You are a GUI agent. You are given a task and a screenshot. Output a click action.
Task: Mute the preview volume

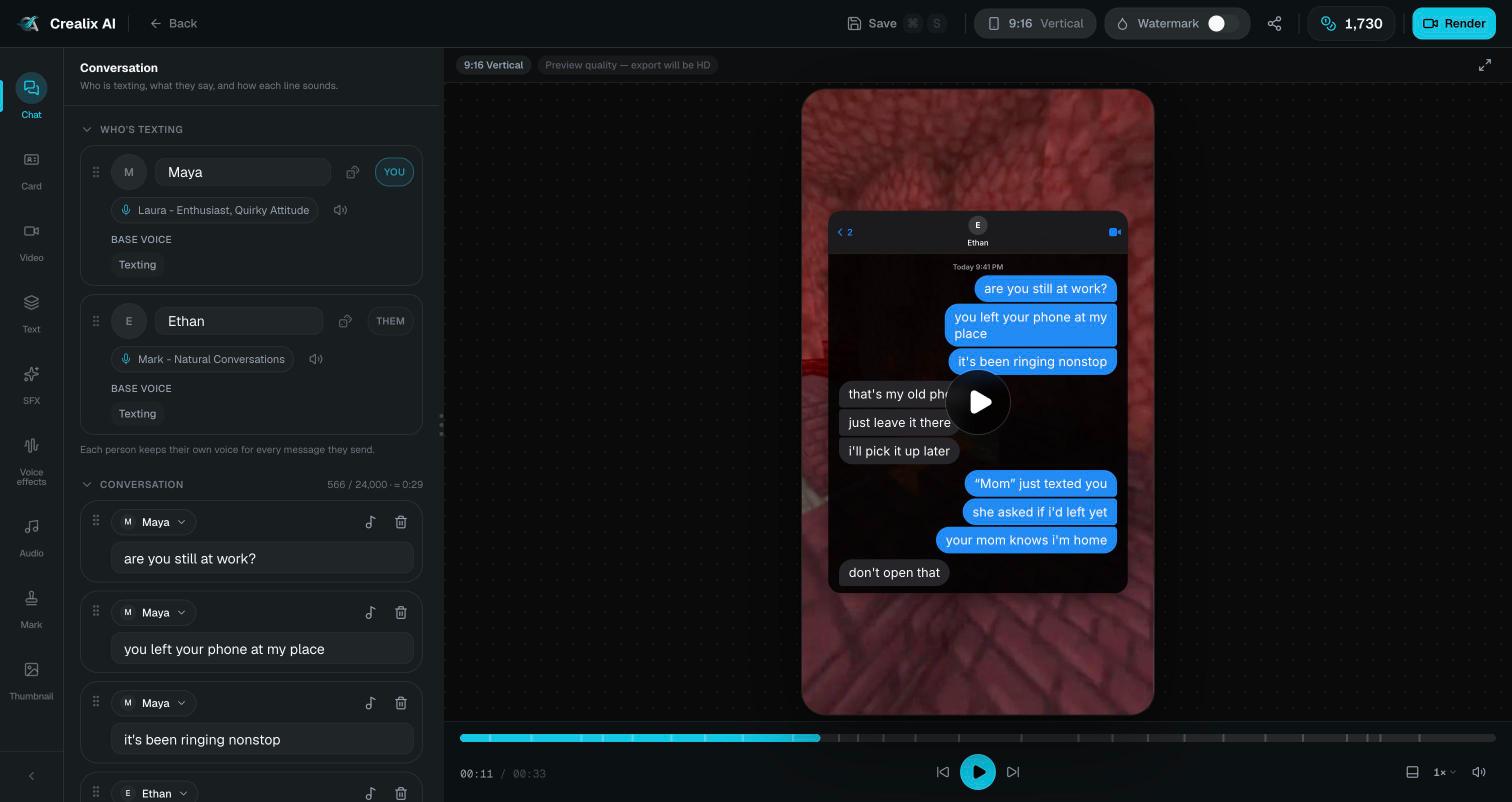1479,772
